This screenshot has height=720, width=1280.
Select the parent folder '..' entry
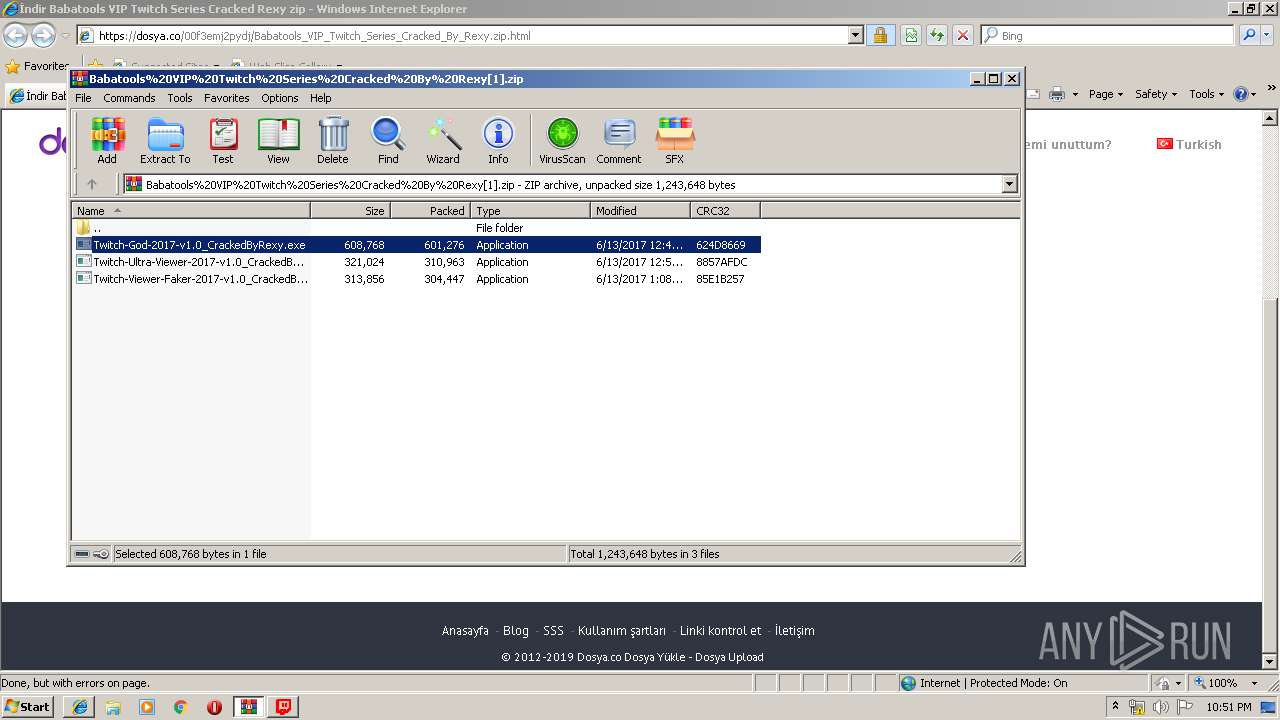417,228
